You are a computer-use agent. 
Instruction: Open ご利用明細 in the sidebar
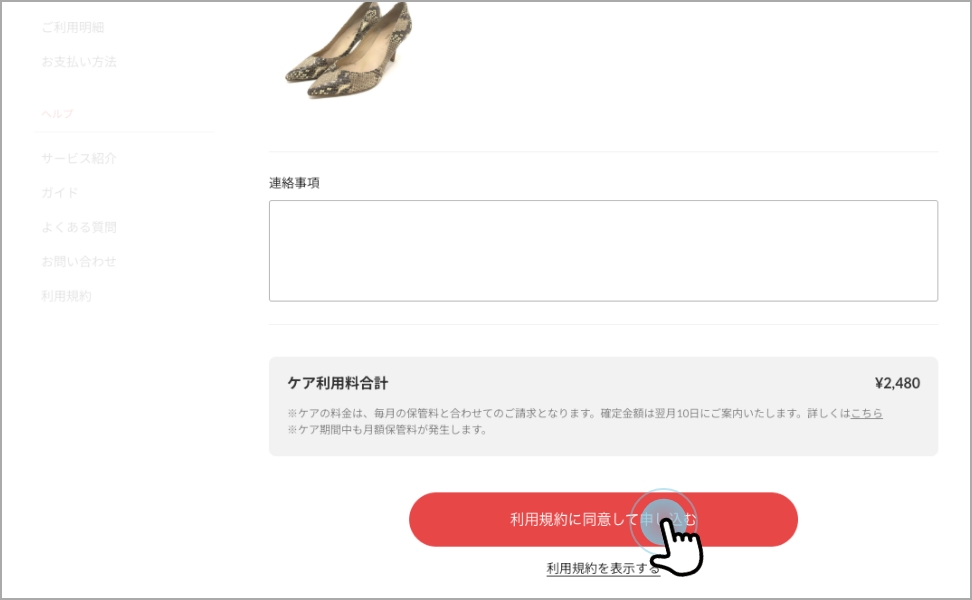[x=73, y=27]
